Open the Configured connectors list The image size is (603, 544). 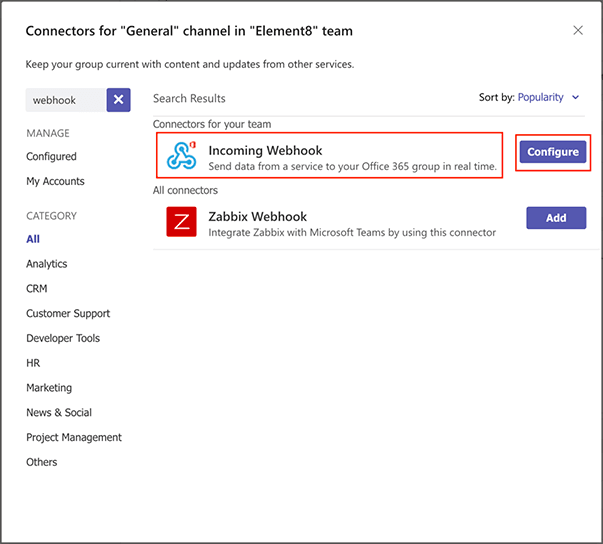click(51, 156)
